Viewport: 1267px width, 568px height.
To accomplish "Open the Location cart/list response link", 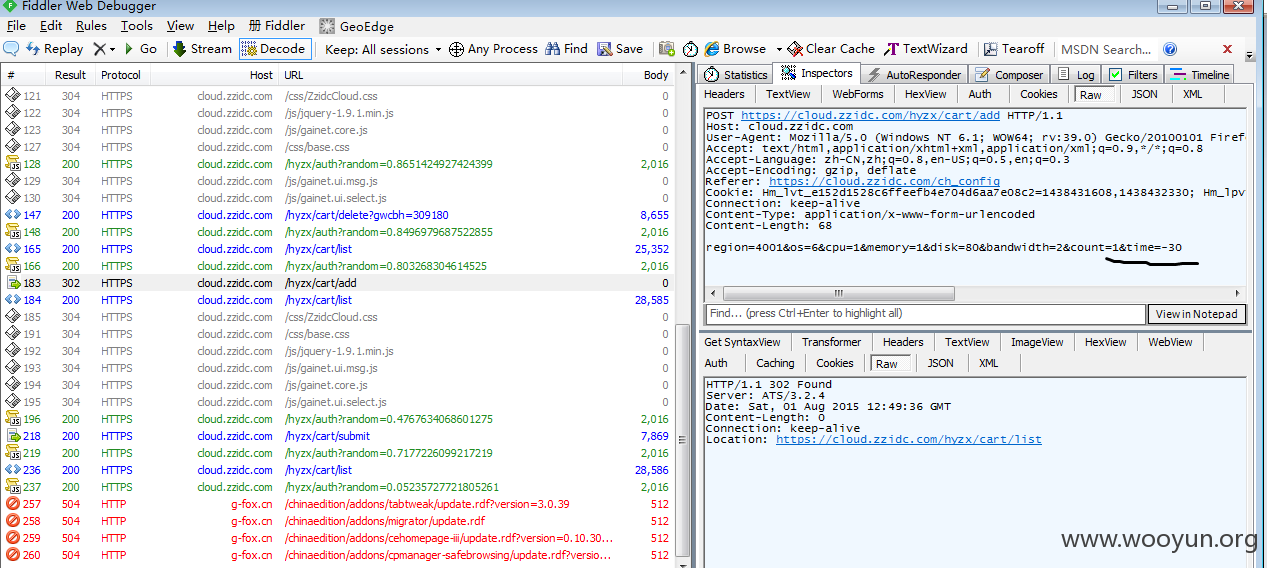I will click(x=908, y=439).
